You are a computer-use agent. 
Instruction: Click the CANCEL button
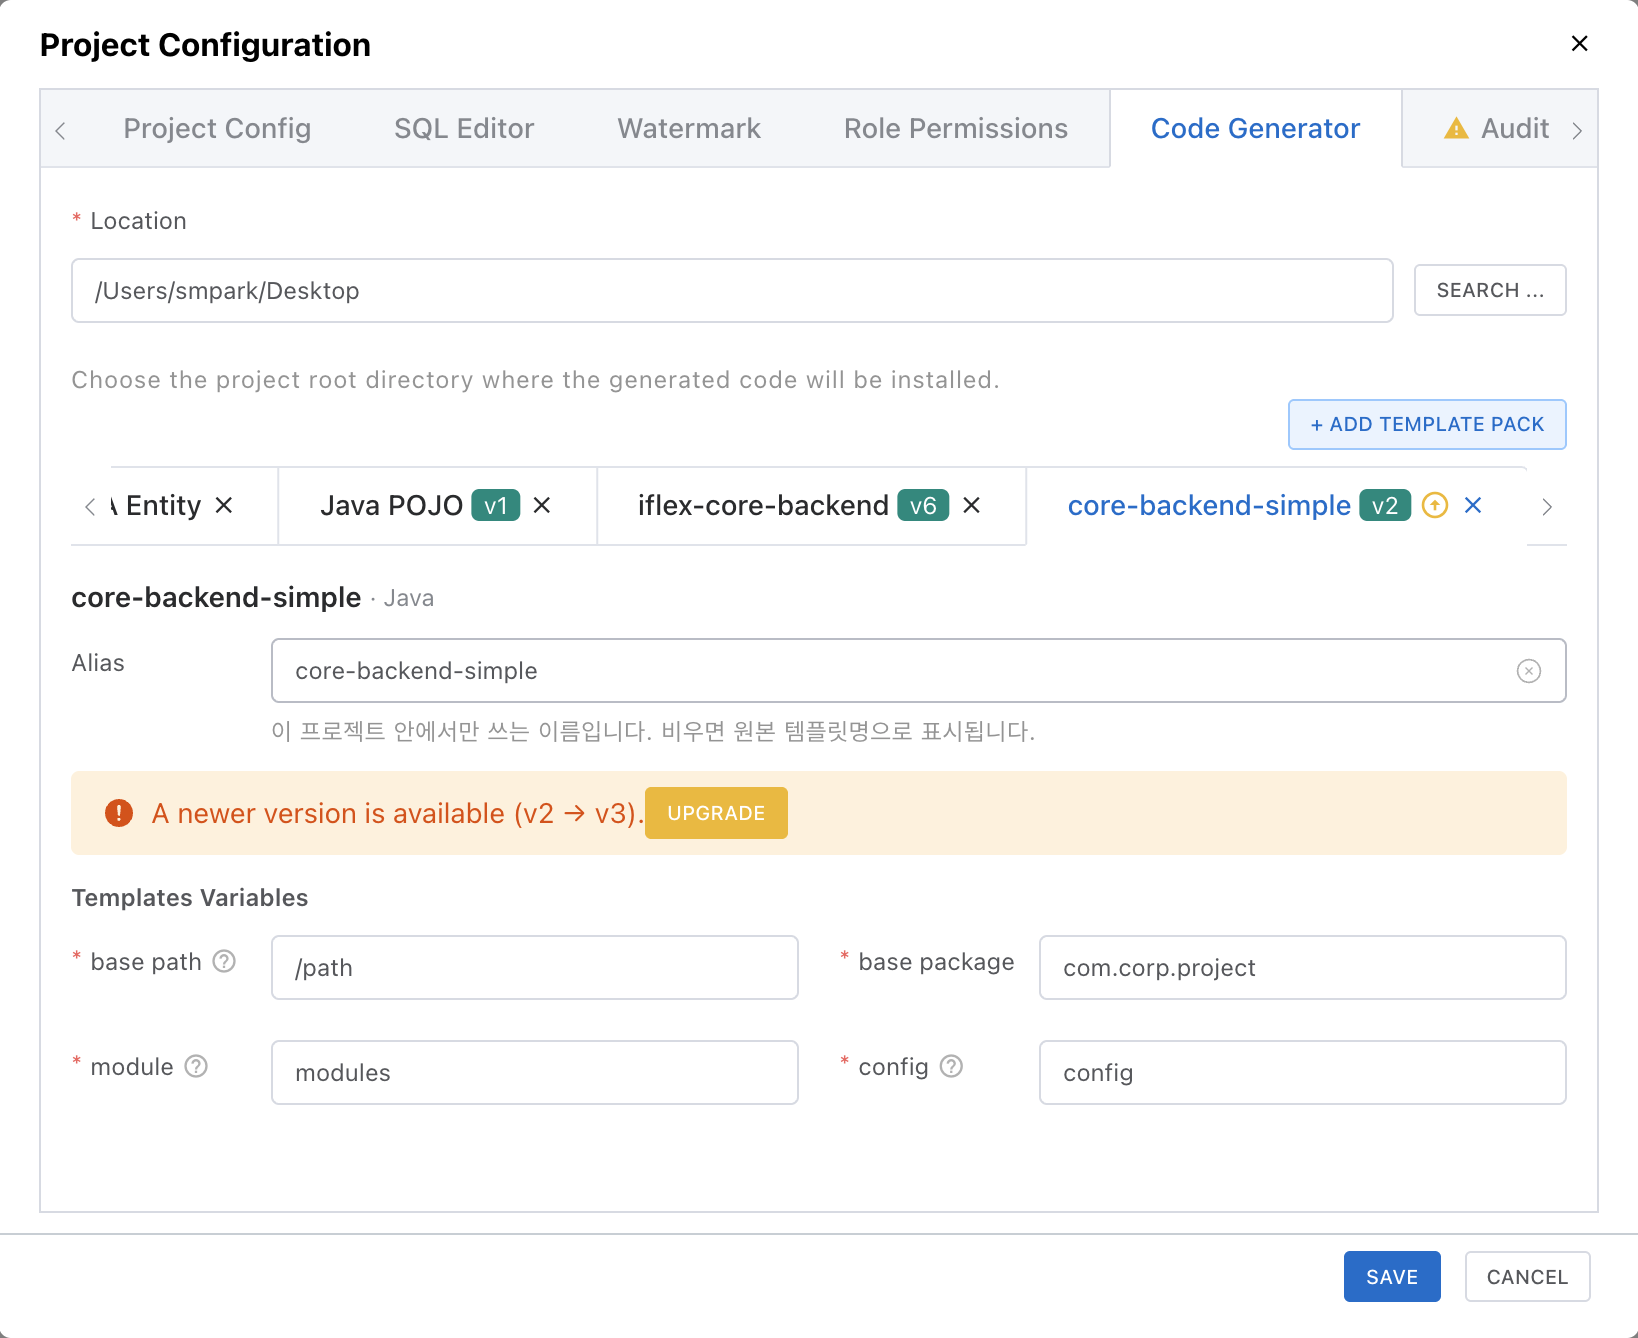point(1527,1277)
